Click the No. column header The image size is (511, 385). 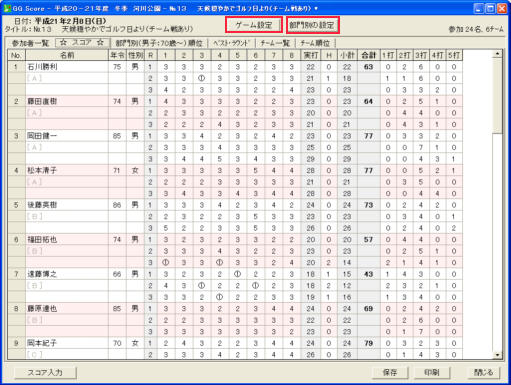pyautogui.click(x=16, y=55)
